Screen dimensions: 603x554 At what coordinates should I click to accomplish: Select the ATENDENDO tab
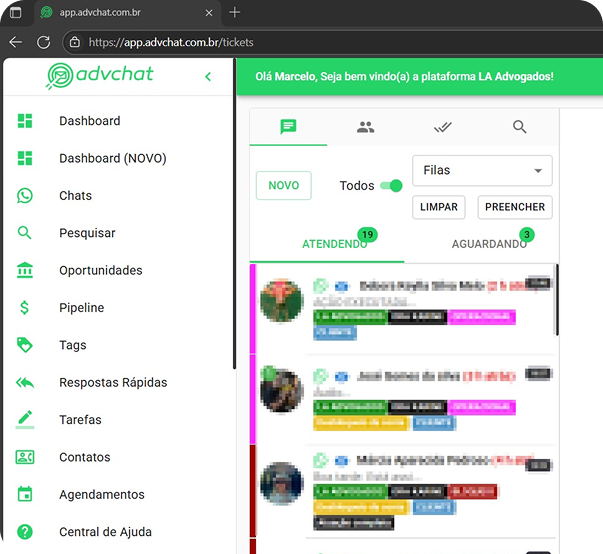pyautogui.click(x=334, y=244)
